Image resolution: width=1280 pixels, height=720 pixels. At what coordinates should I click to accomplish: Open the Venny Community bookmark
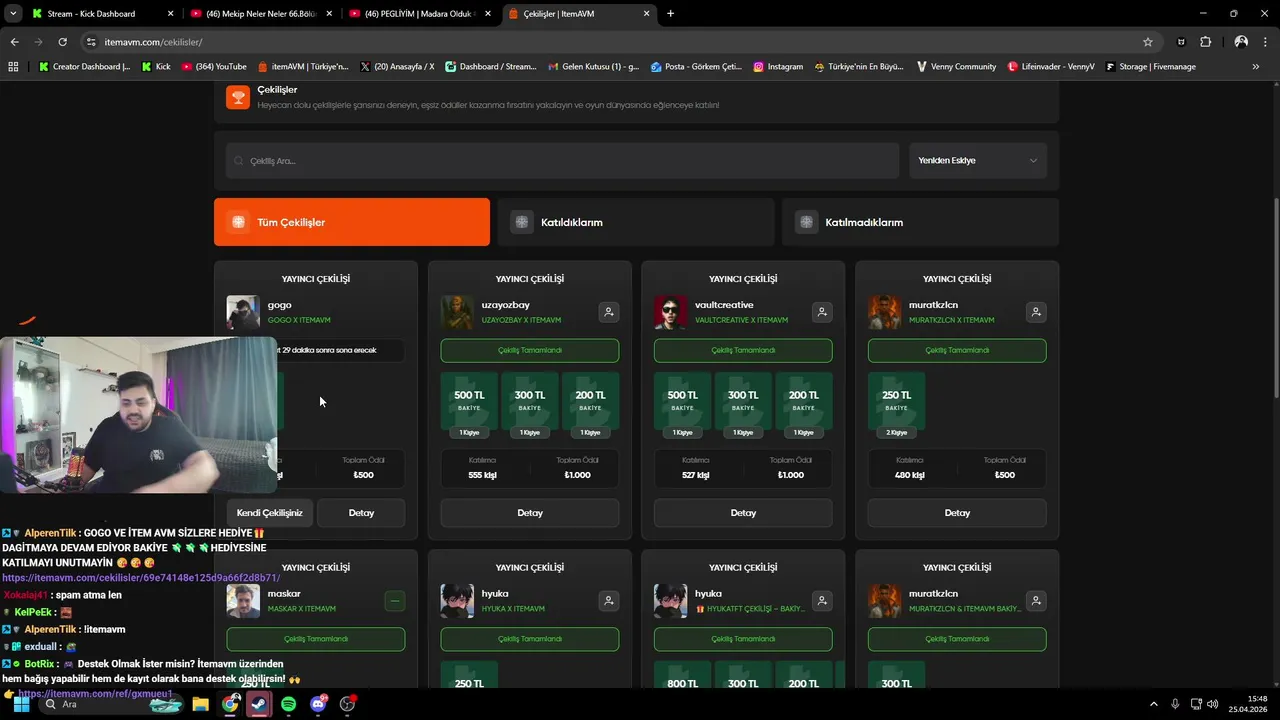click(956, 67)
